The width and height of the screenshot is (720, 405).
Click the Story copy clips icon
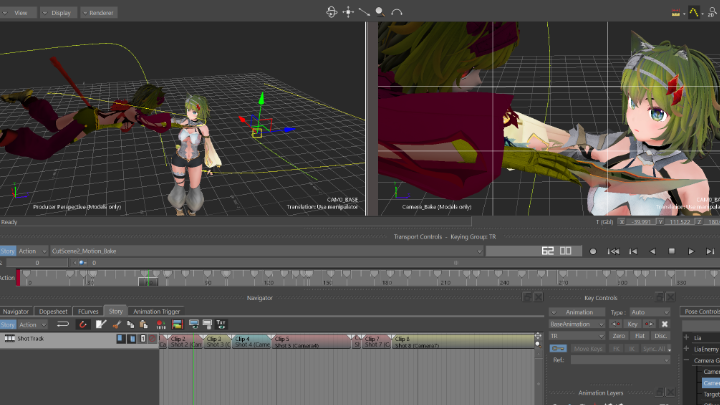coord(130,324)
